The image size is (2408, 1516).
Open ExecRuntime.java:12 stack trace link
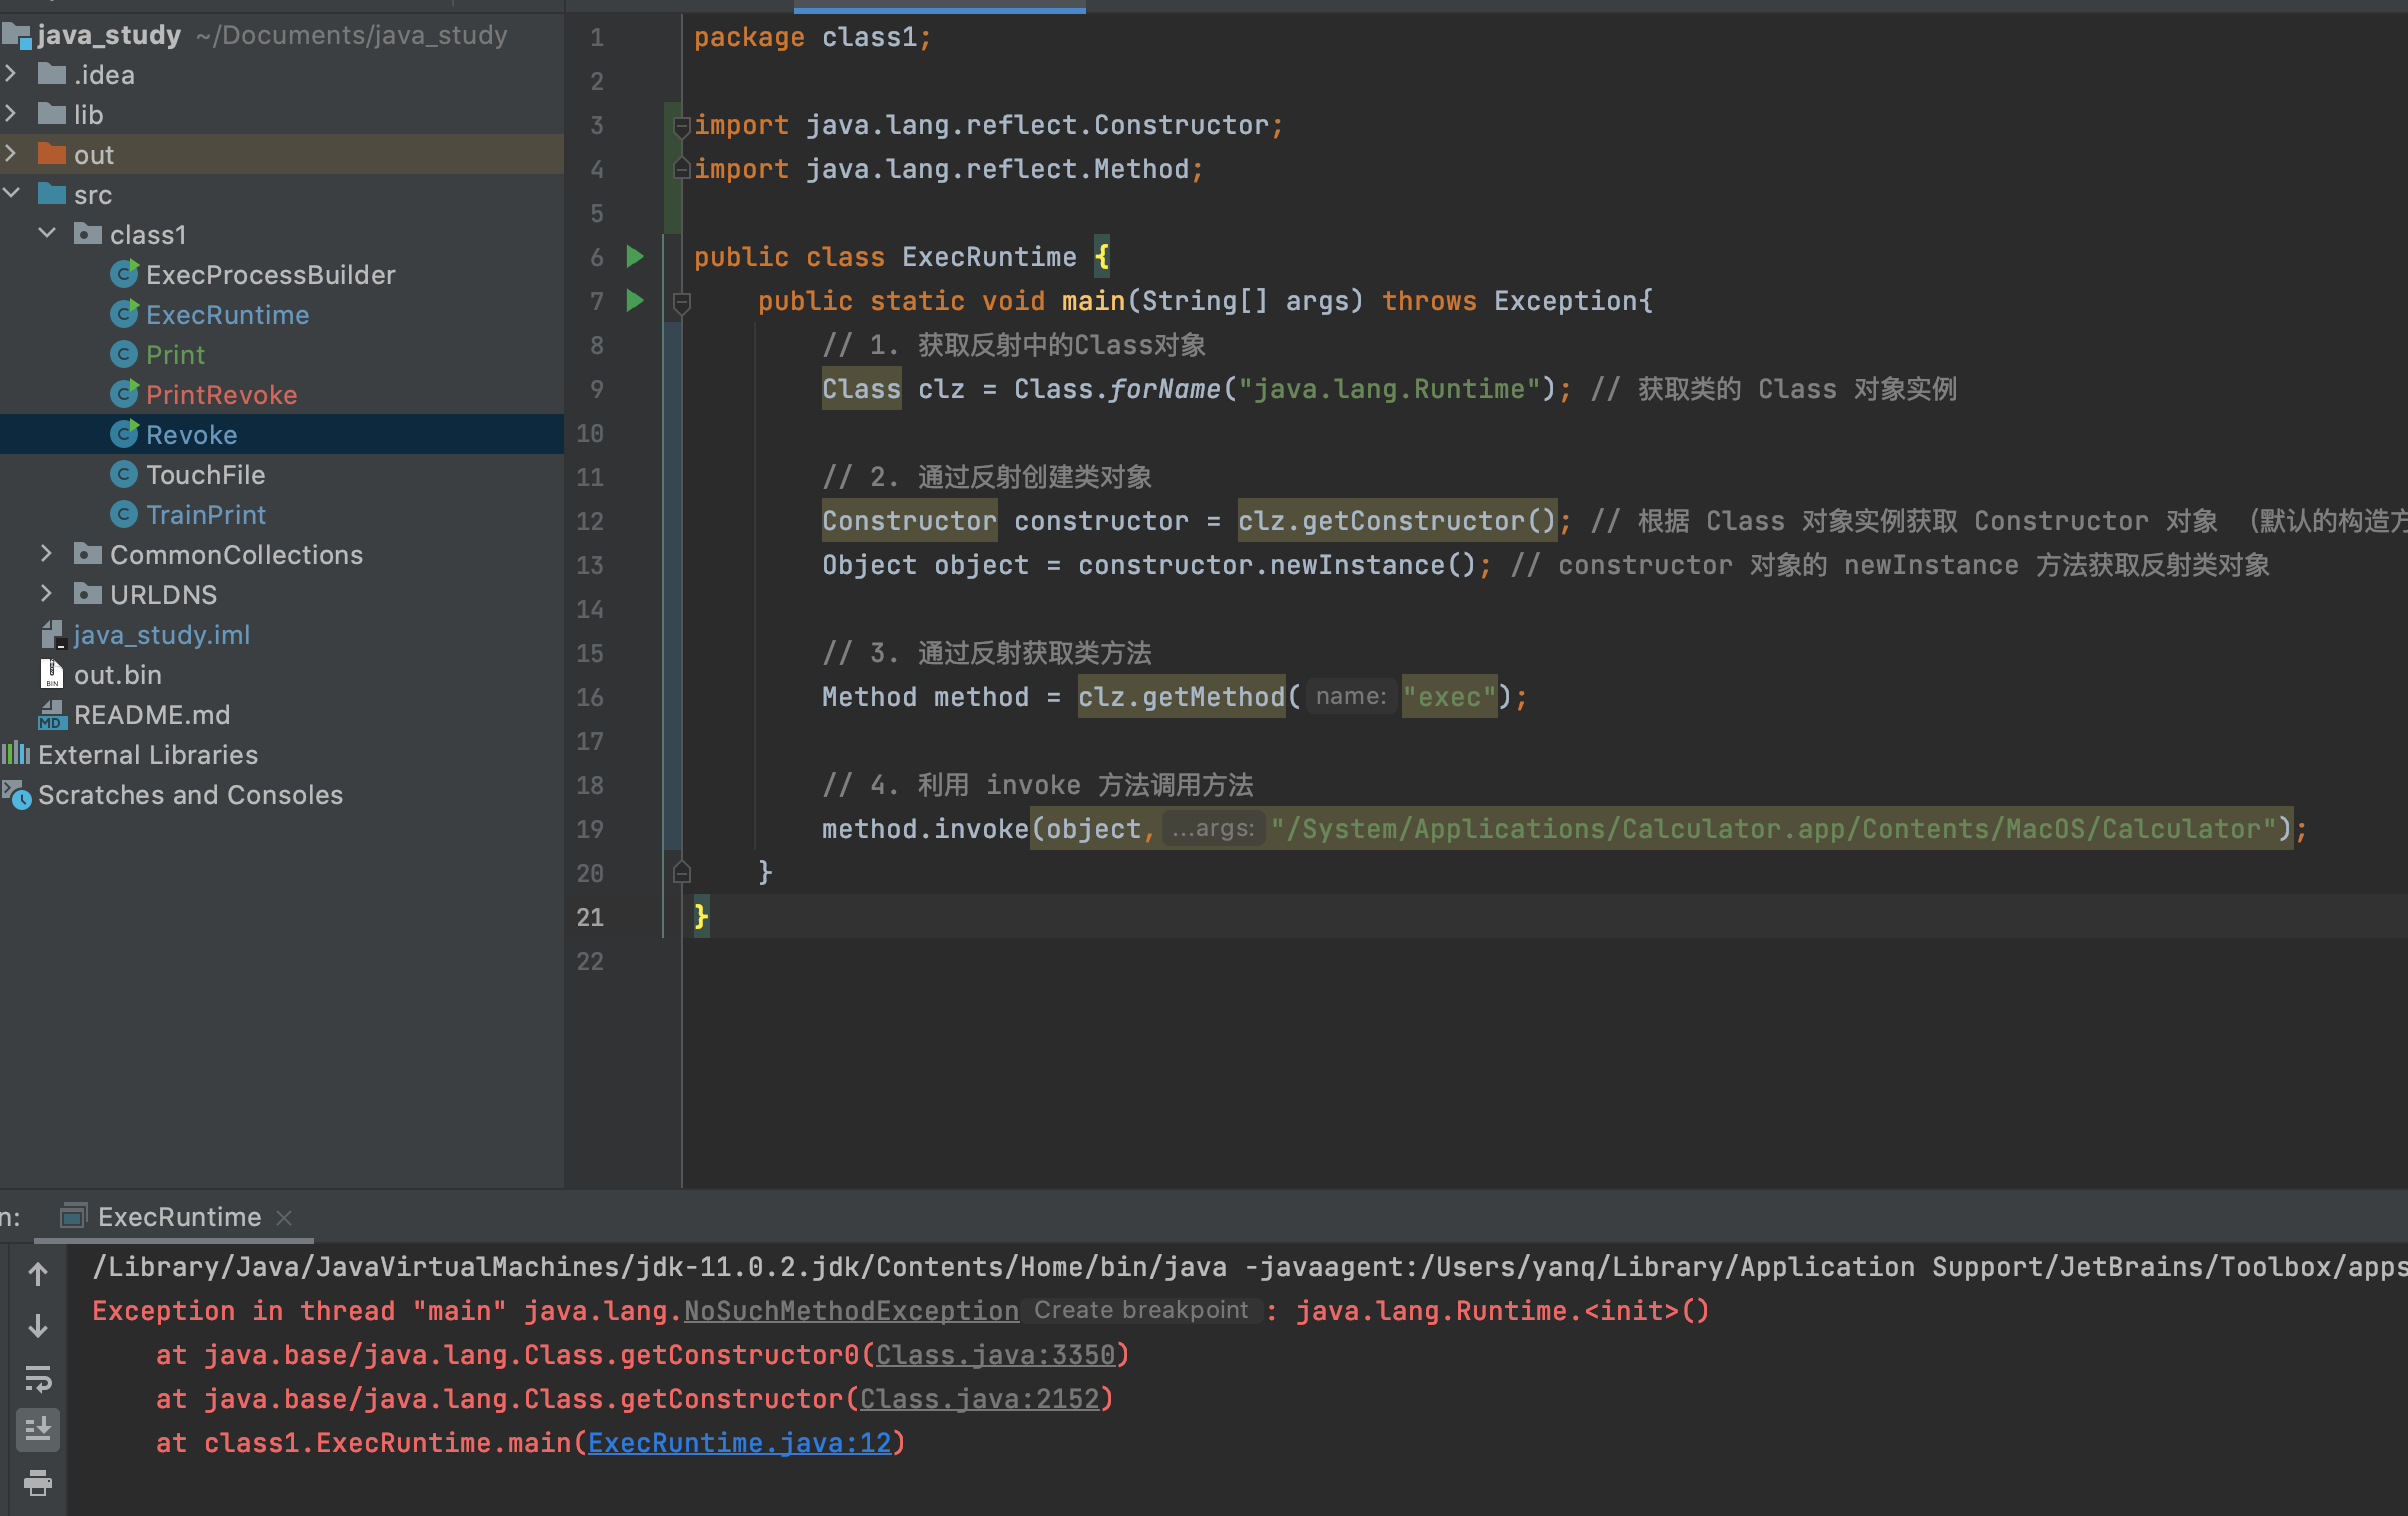(739, 1442)
